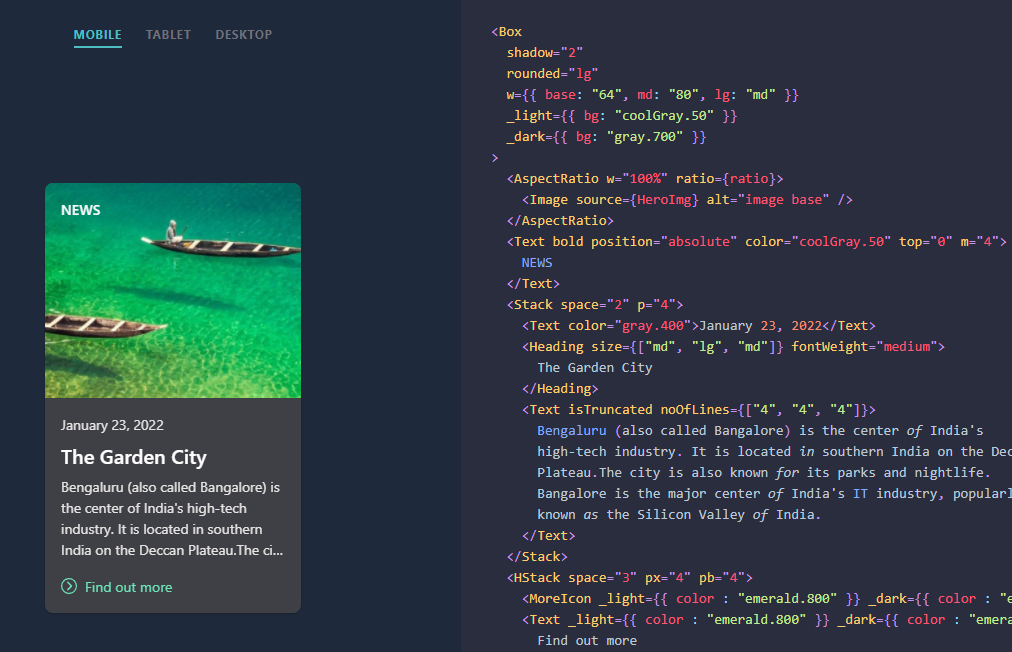This screenshot has width=1012, height=652.
Task: Click the circled arrow icon beside Find out more
Action: pos(69,586)
